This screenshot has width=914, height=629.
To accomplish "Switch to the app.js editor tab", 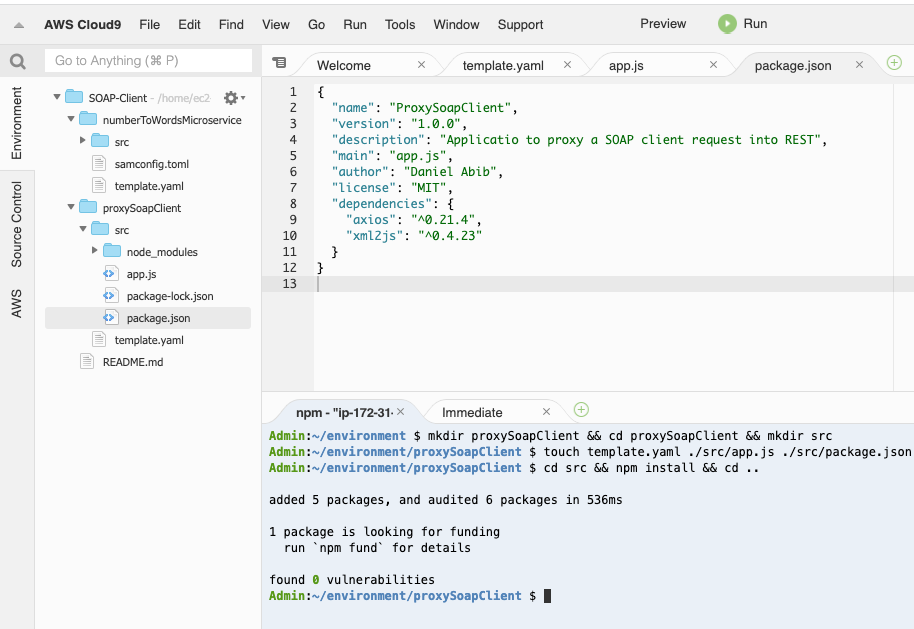I will (x=626, y=65).
